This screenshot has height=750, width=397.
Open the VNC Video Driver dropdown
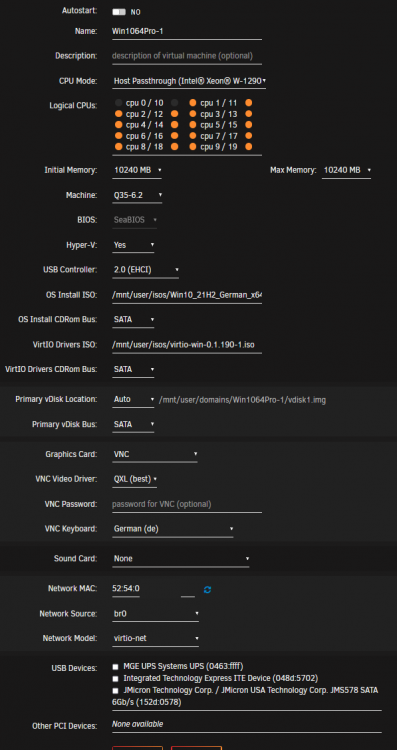[135, 479]
